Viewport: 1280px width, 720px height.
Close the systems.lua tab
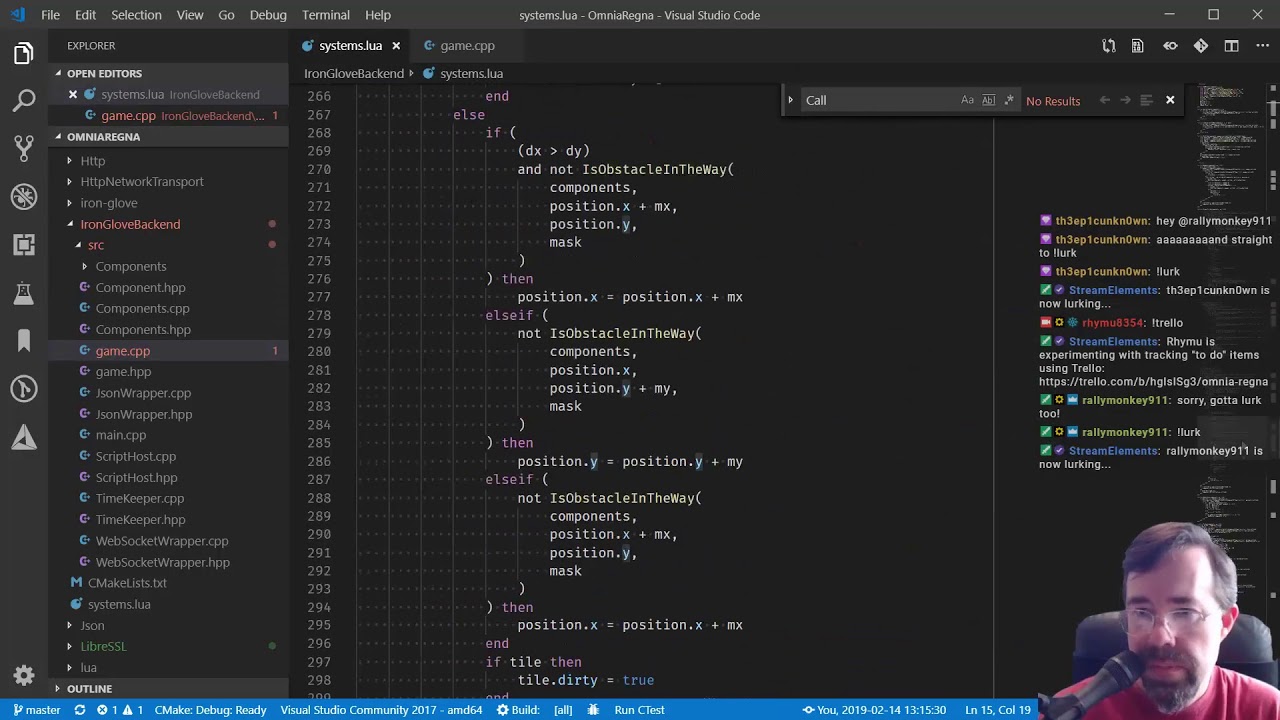point(396,45)
